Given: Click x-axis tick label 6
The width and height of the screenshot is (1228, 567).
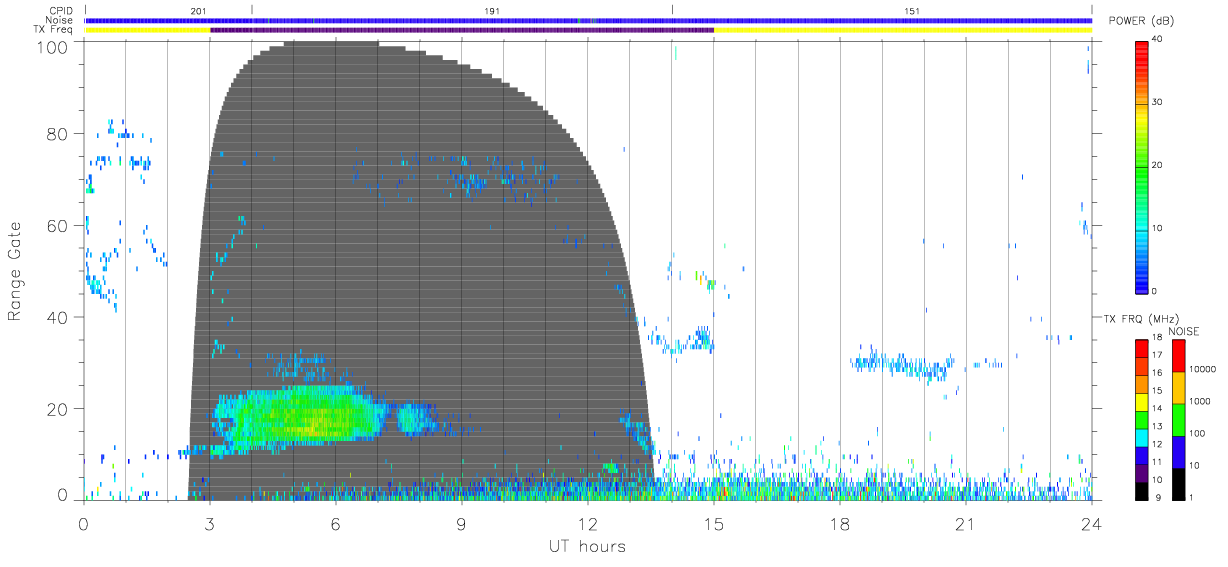Looking at the screenshot, I should [x=336, y=524].
